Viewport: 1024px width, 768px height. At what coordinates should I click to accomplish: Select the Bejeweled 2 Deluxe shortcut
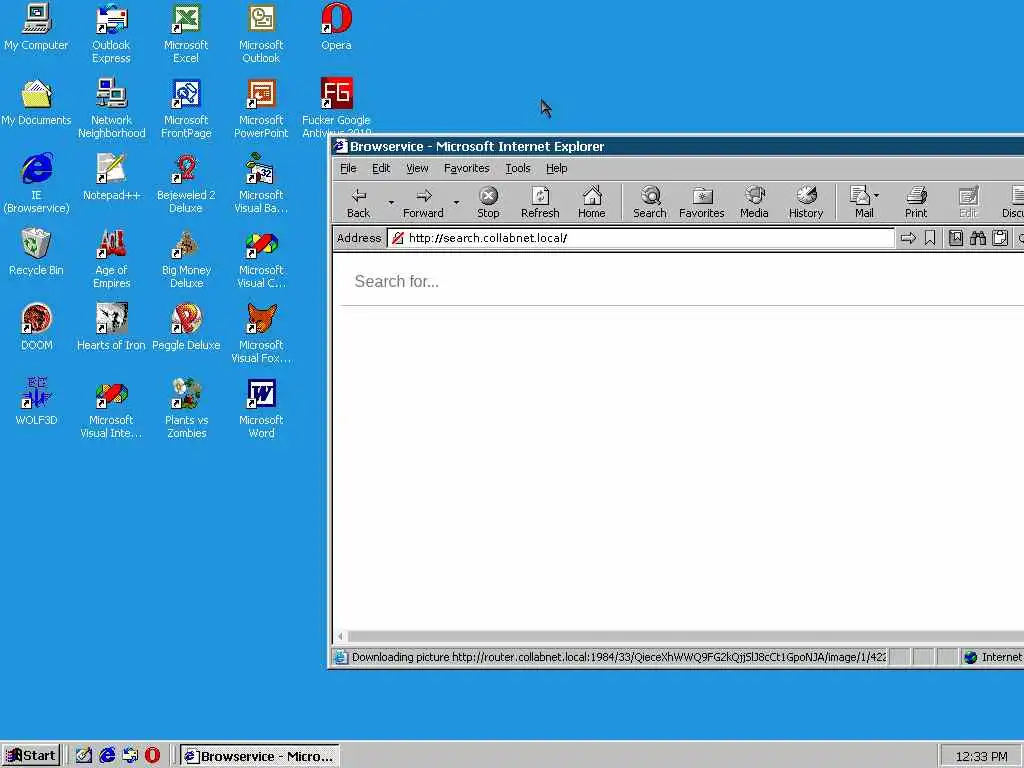click(x=186, y=184)
